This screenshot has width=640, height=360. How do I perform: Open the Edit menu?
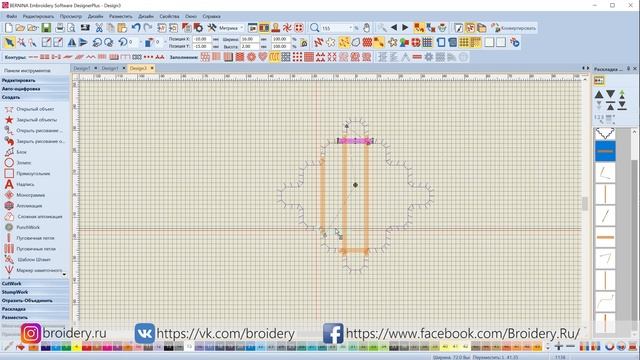pyautogui.click(x=38, y=16)
